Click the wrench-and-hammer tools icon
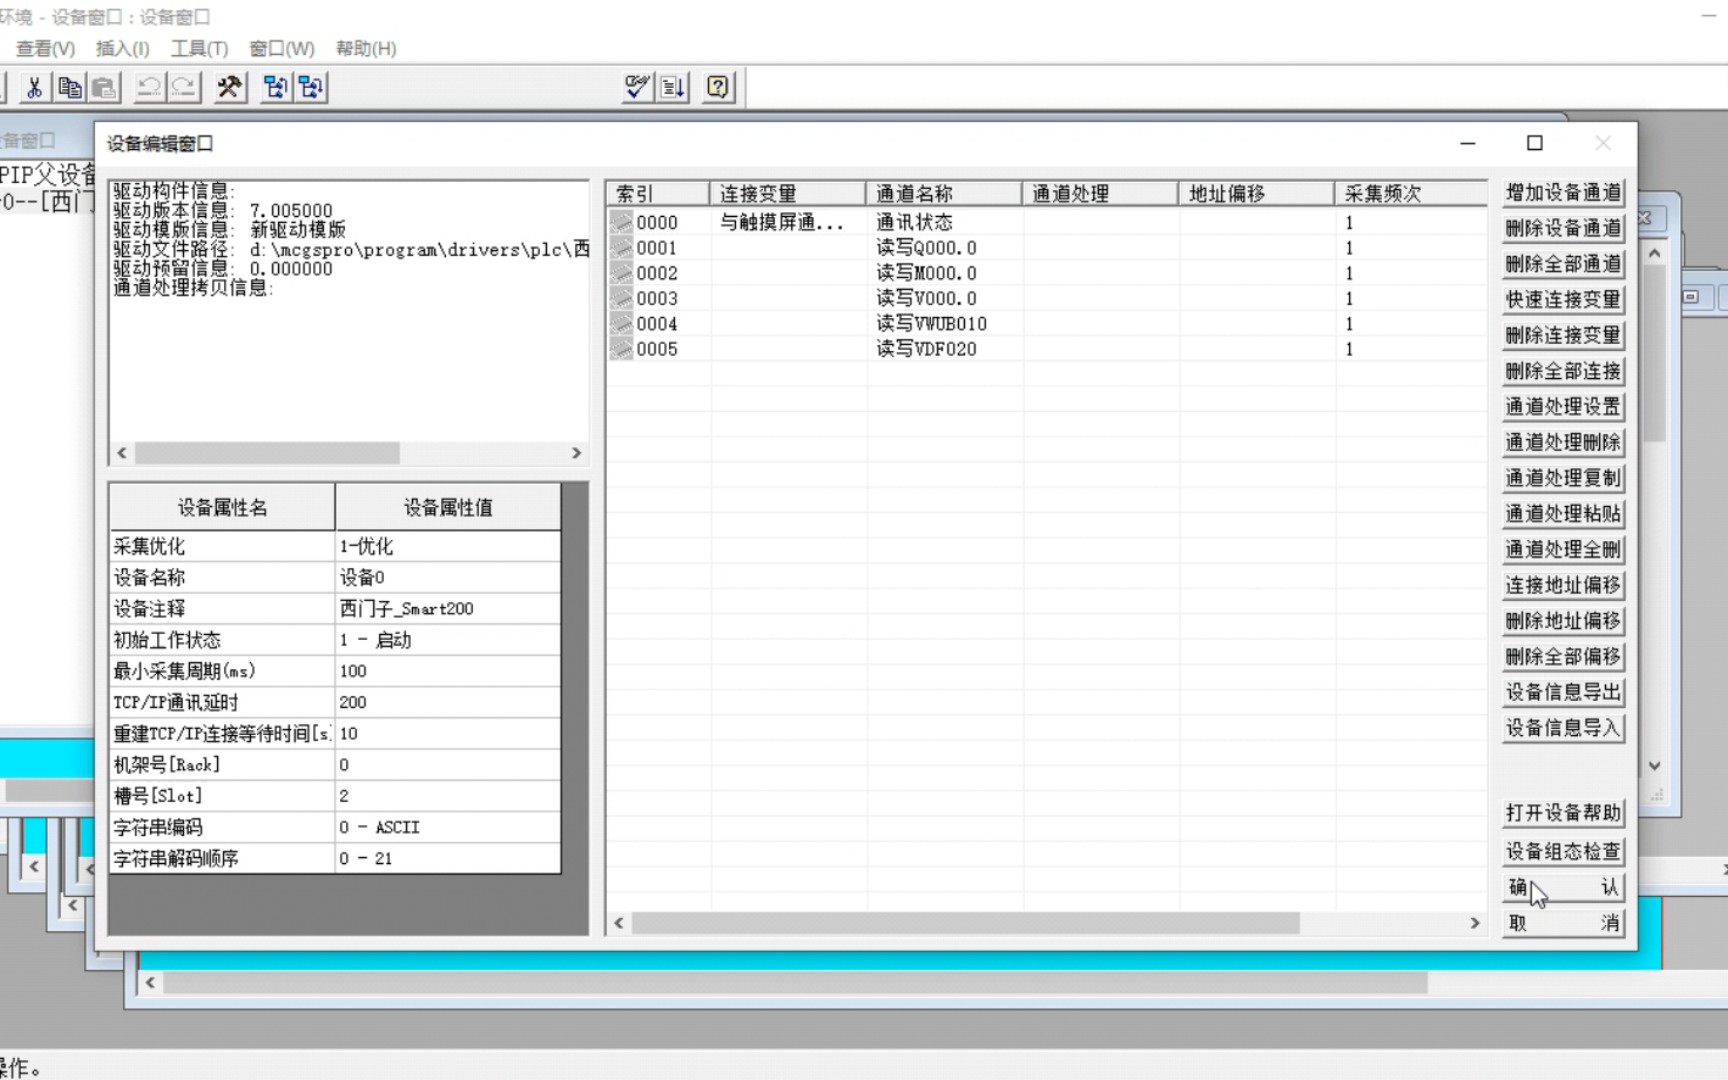1728x1080 pixels. (x=229, y=87)
